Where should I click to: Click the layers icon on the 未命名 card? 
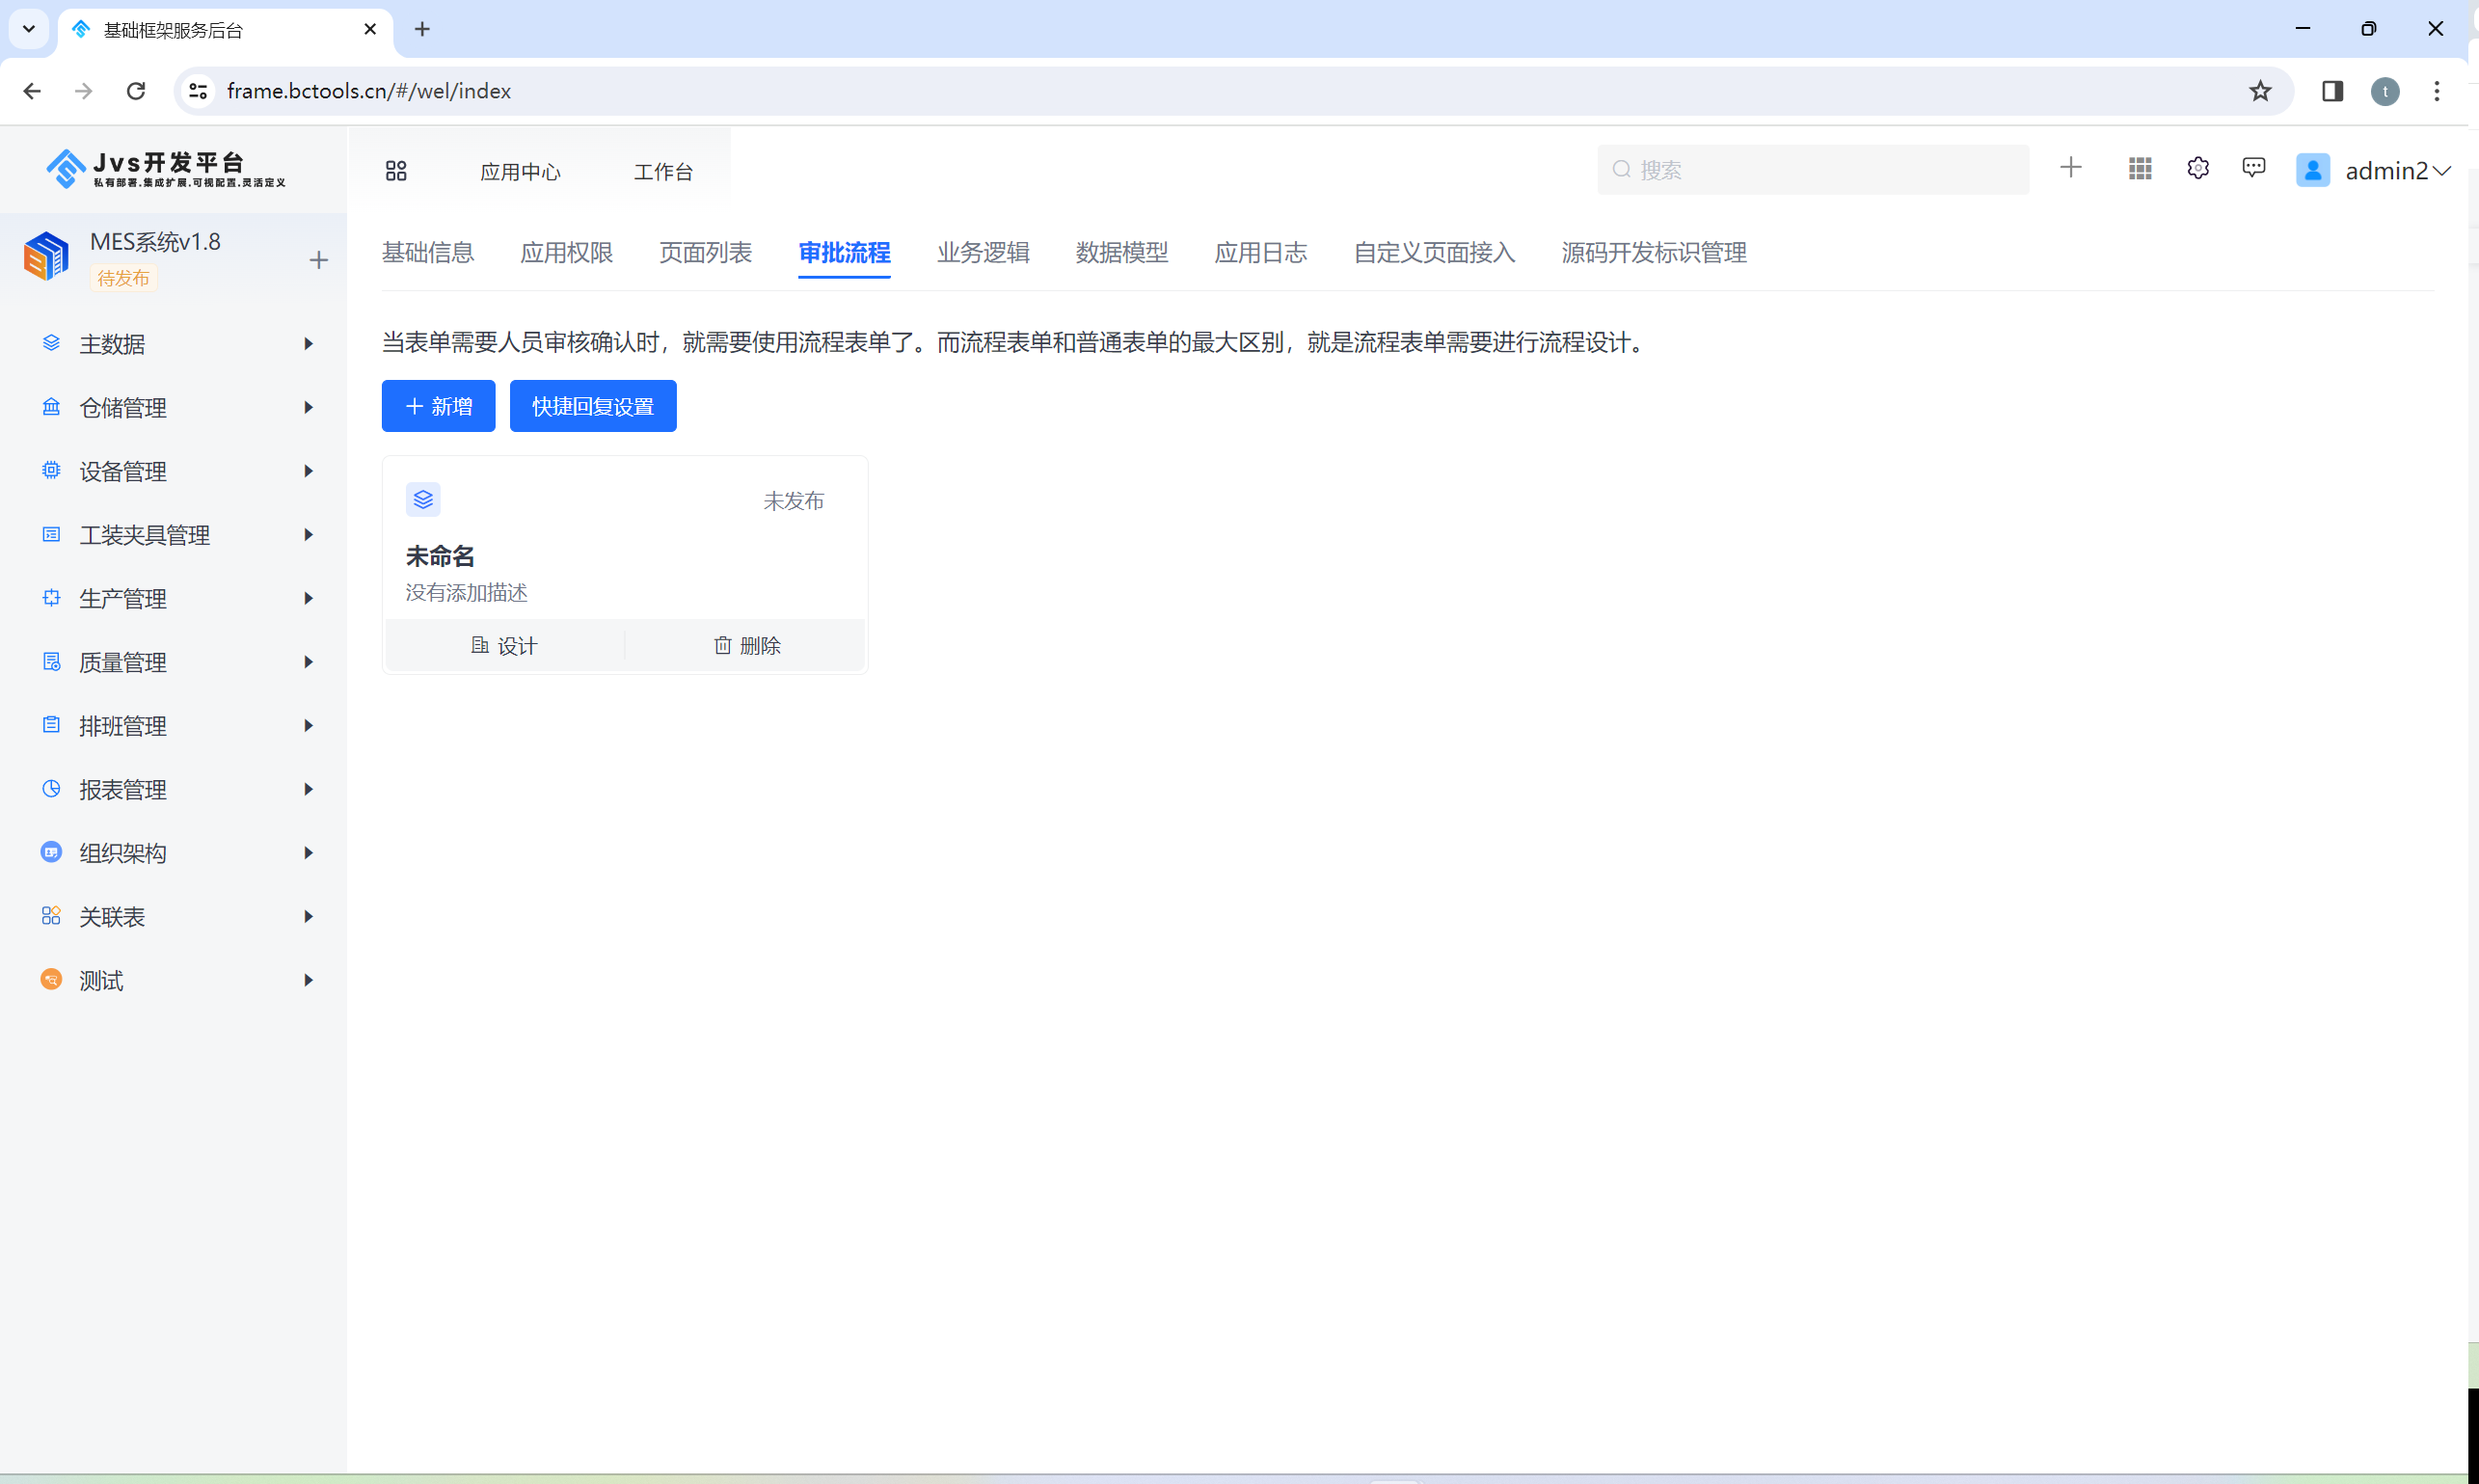(423, 499)
